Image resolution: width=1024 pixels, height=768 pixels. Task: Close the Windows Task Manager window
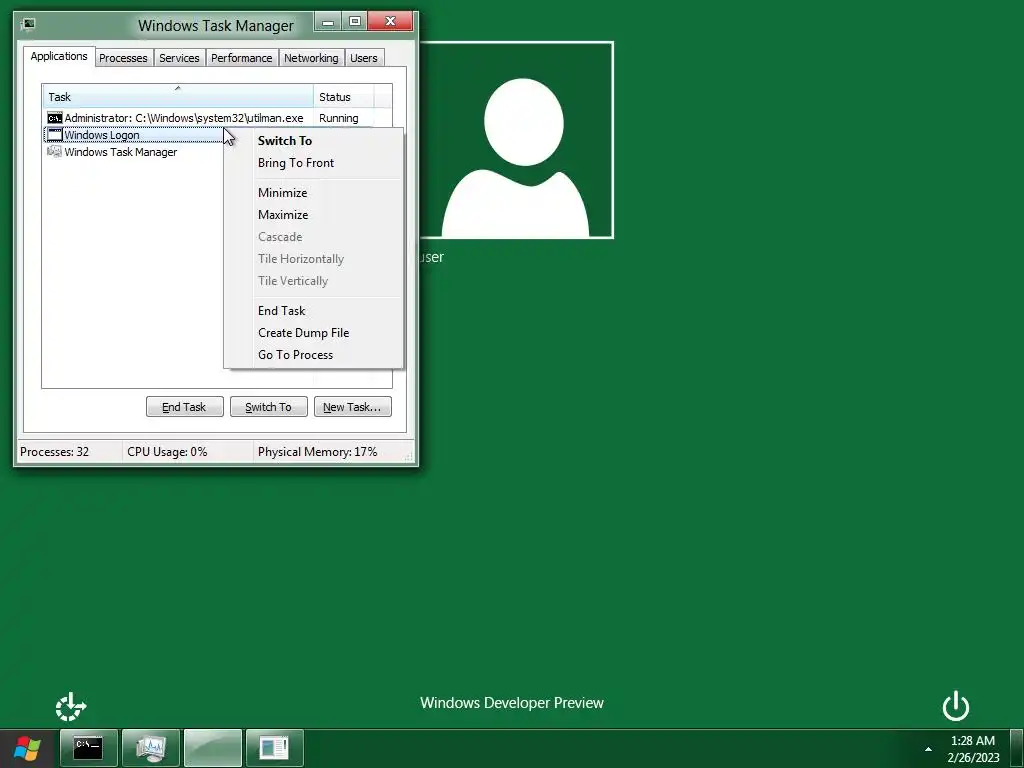click(x=391, y=22)
